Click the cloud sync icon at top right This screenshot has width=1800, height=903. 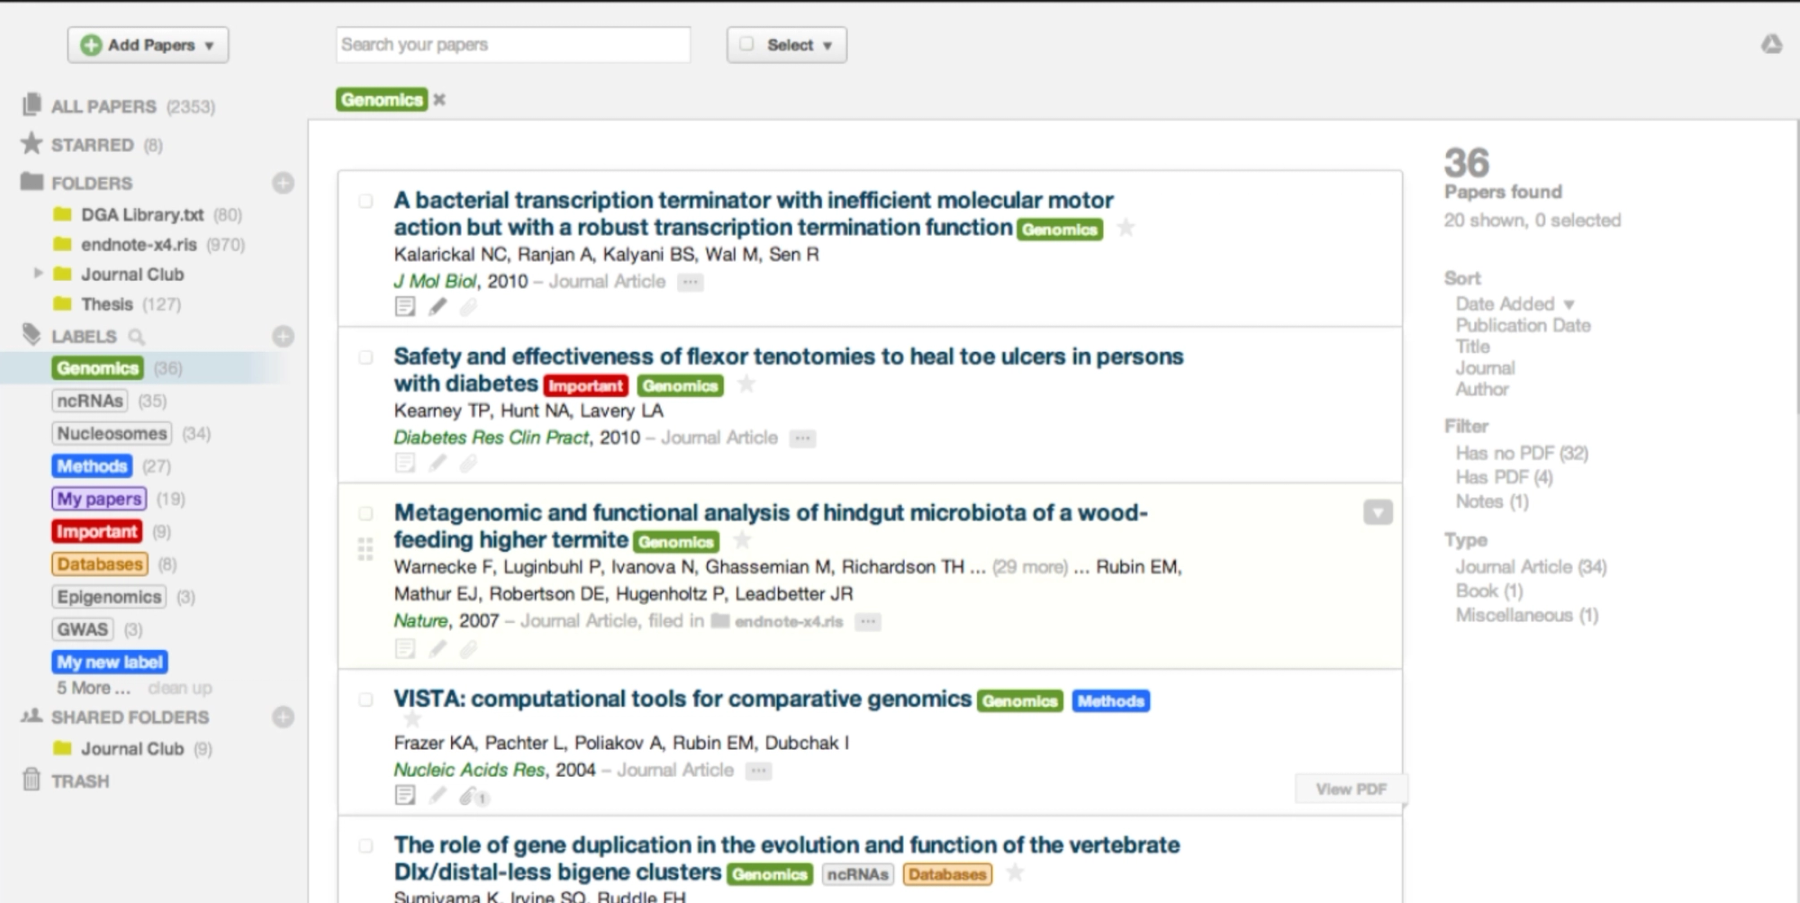[1771, 44]
